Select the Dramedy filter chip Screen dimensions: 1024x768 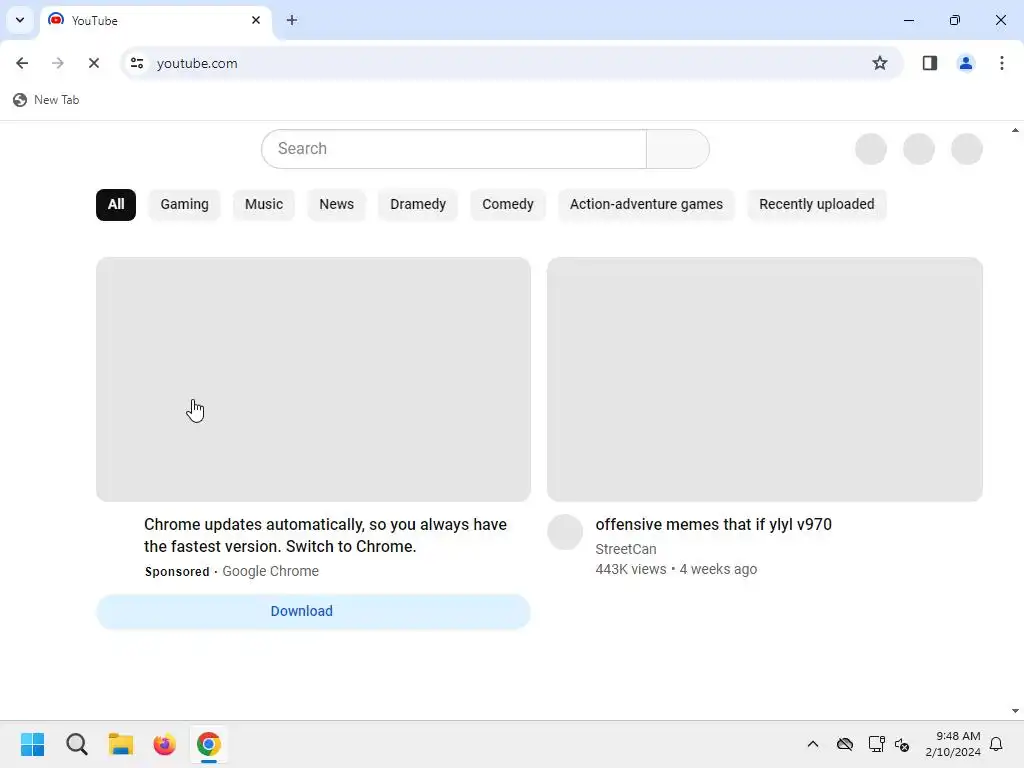tap(418, 204)
